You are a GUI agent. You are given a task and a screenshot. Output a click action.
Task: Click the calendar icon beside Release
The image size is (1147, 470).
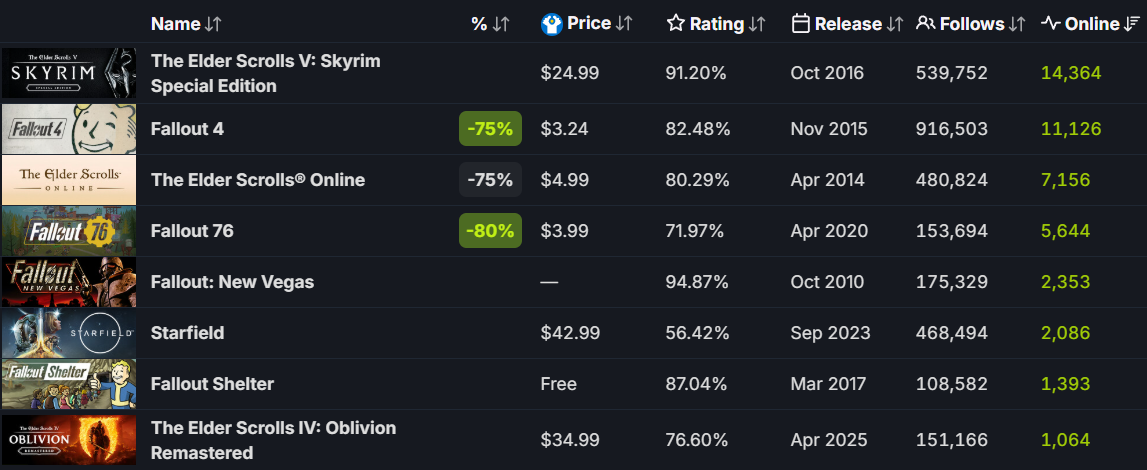coord(800,23)
